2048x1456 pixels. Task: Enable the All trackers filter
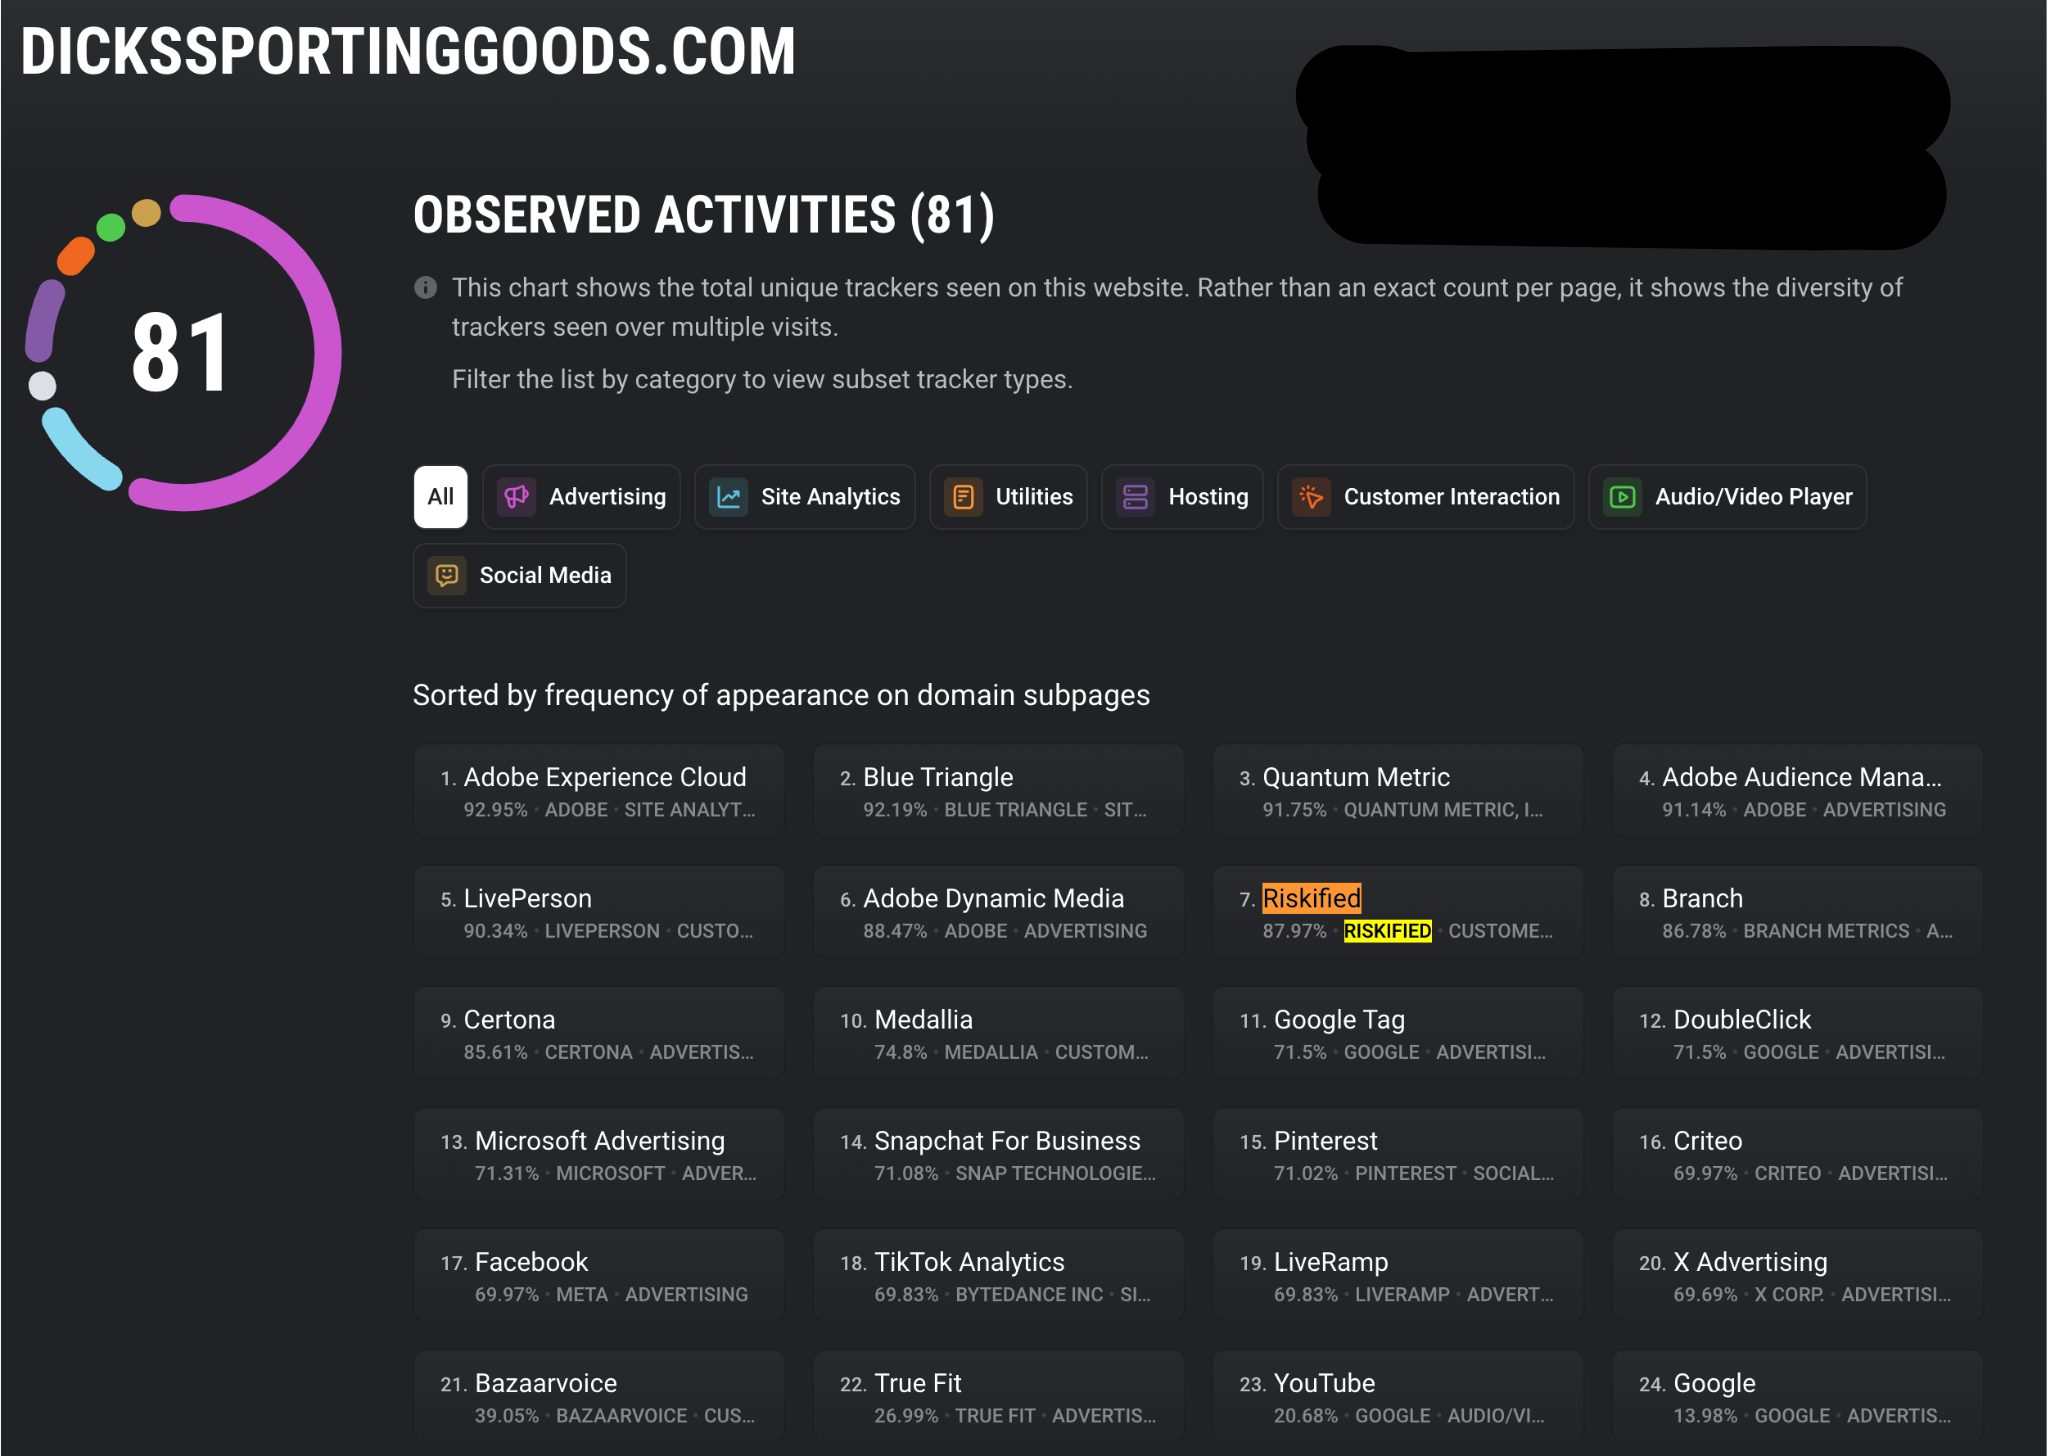440,497
